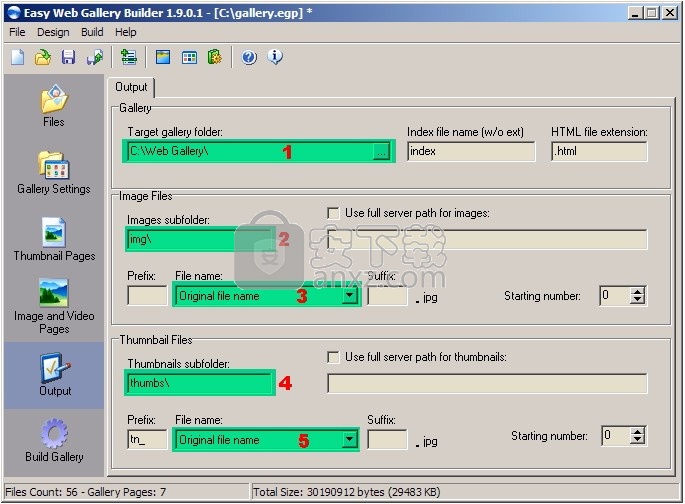Click the Save As toolbar icon
The width and height of the screenshot is (685, 504).
click(x=94, y=57)
